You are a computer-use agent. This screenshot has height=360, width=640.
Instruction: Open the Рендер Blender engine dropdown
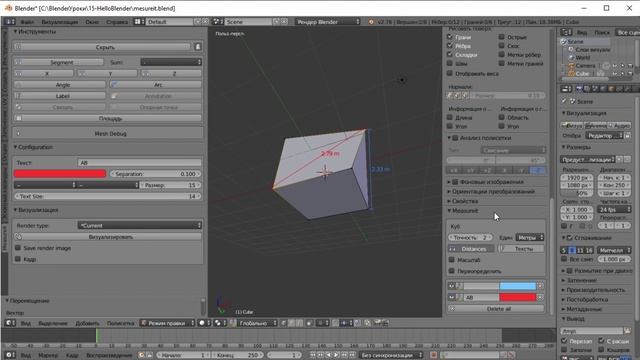tap(328, 22)
